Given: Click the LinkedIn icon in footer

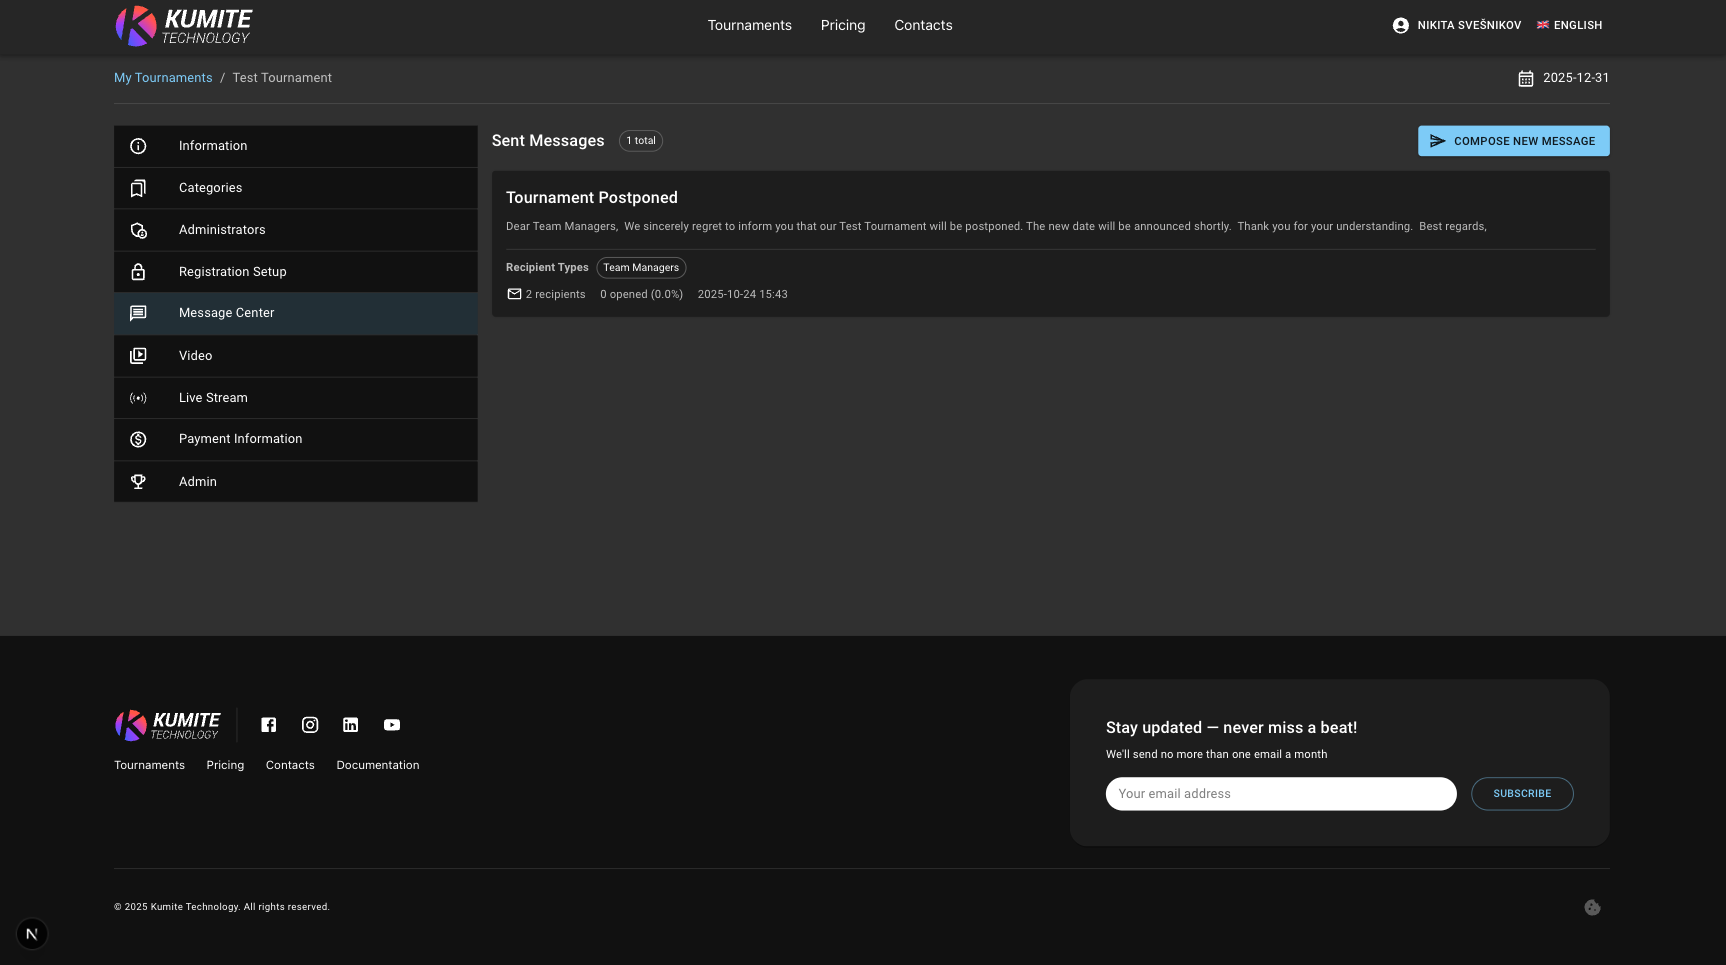Looking at the screenshot, I should tap(351, 725).
